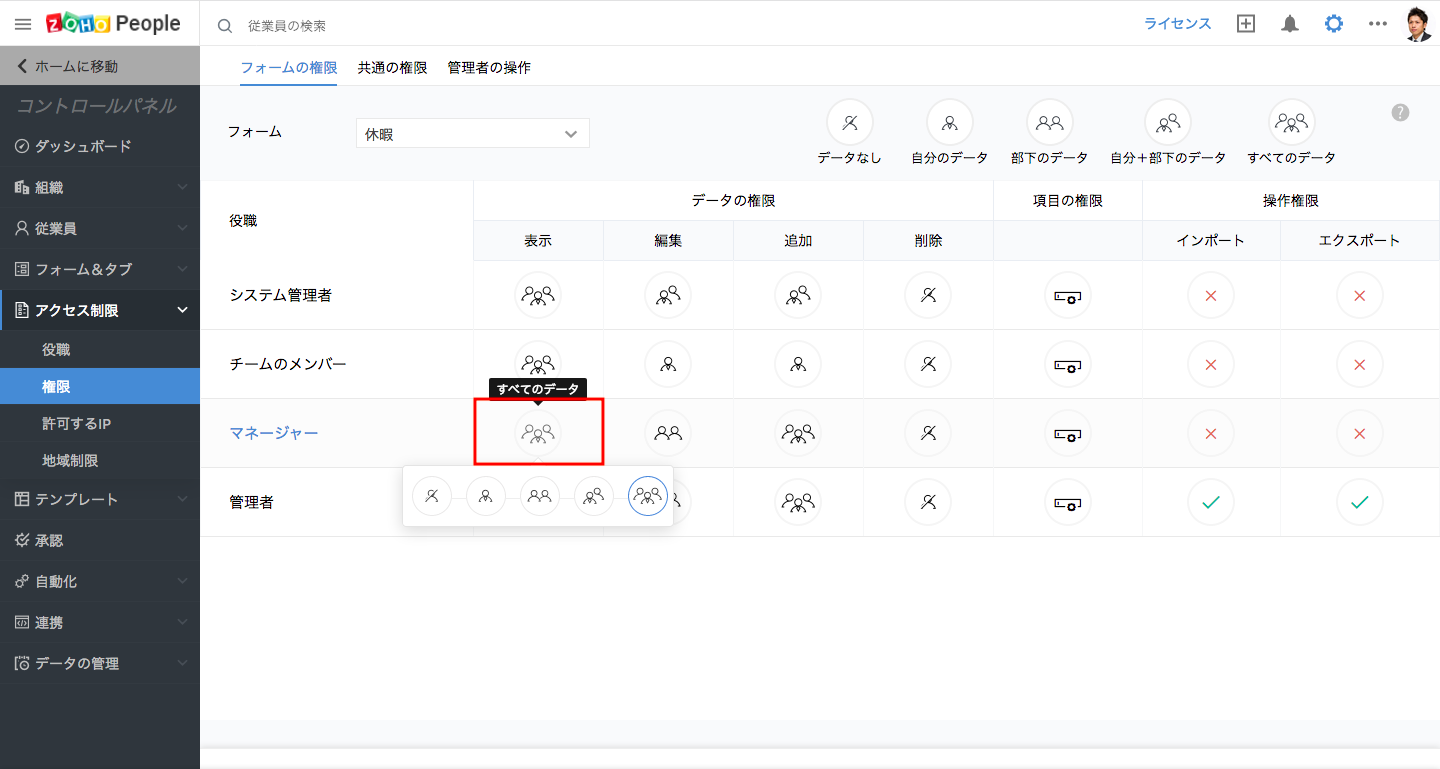Open the quick-add plus icon in the header

click(x=1246, y=24)
